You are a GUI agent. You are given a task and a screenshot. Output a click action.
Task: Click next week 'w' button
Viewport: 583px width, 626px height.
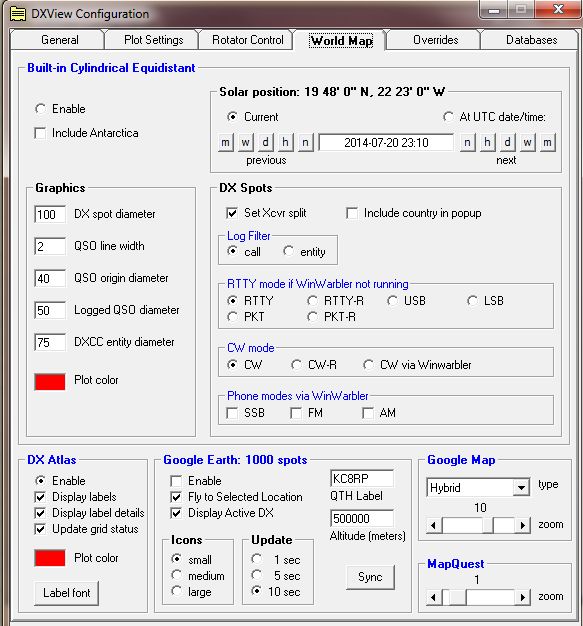coord(527,143)
